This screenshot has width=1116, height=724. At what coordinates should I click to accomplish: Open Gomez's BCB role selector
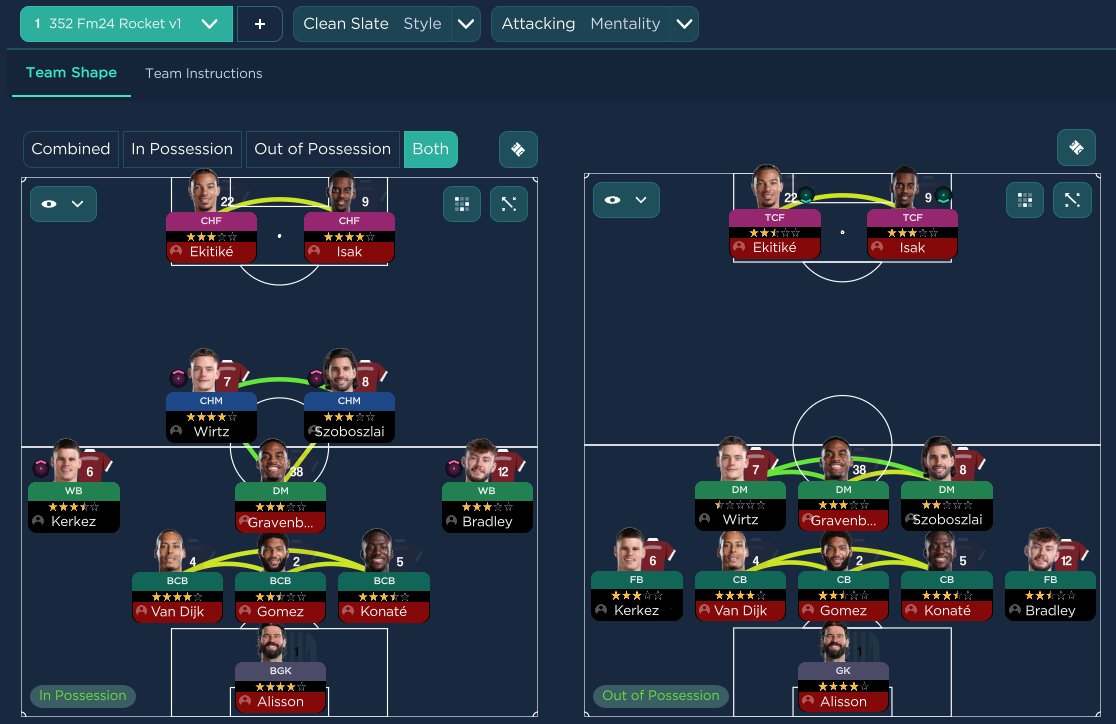tap(280, 580)
